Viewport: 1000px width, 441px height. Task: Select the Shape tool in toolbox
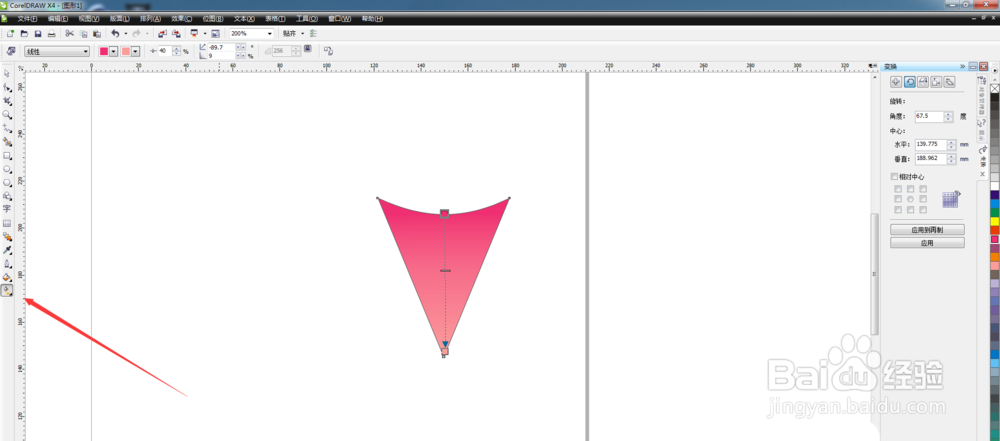7,87
